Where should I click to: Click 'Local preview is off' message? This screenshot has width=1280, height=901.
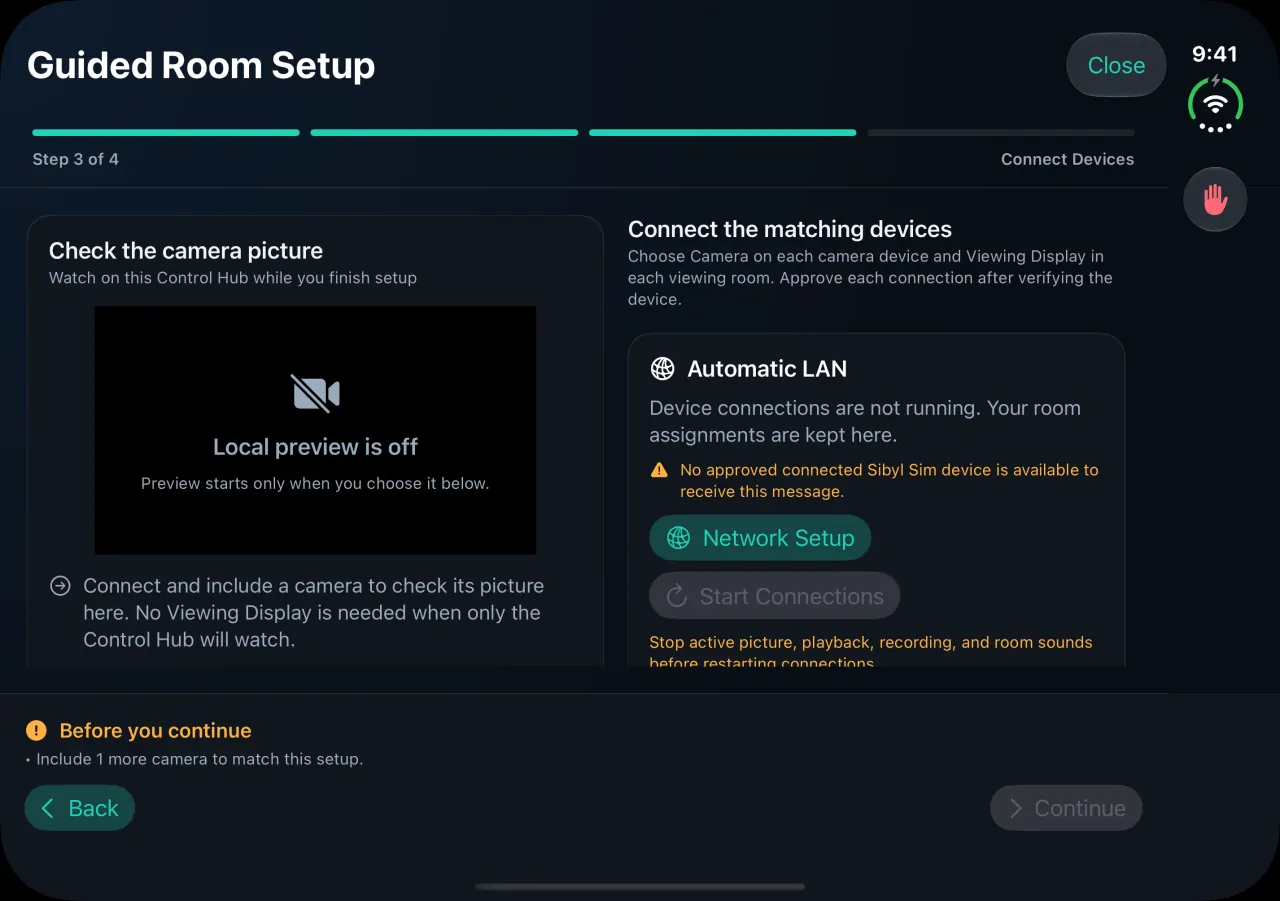(315, 447)
